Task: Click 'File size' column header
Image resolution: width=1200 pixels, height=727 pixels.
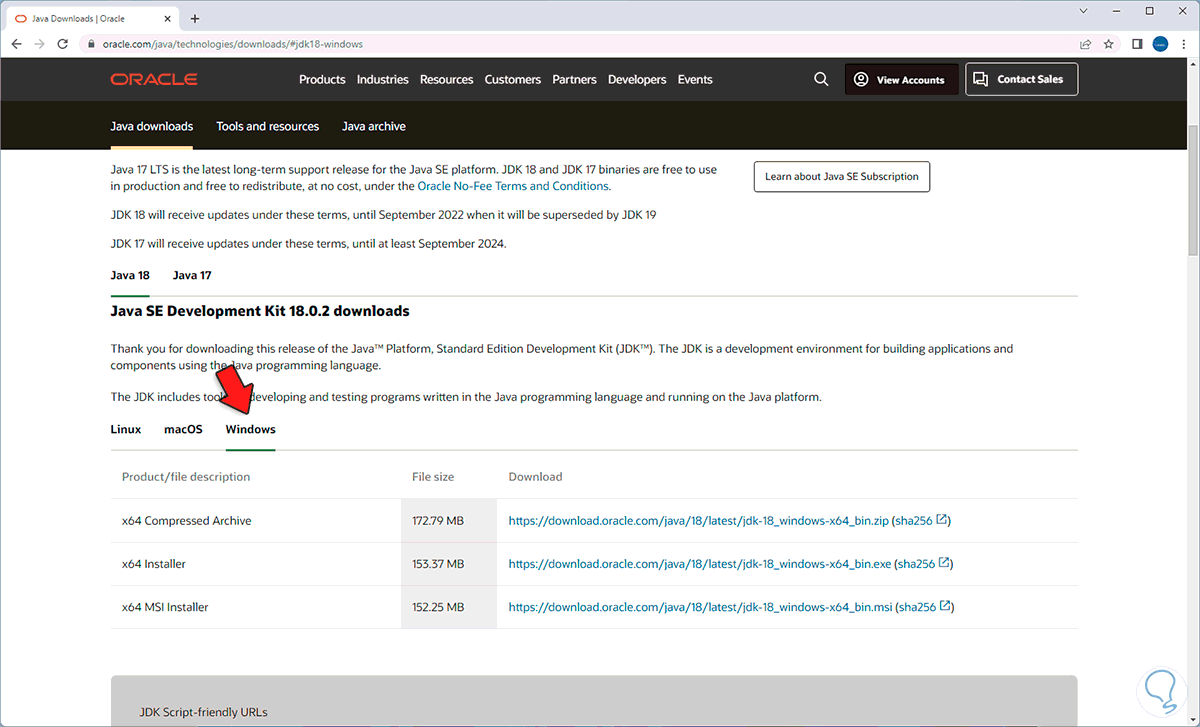Action: pos(434,476)
